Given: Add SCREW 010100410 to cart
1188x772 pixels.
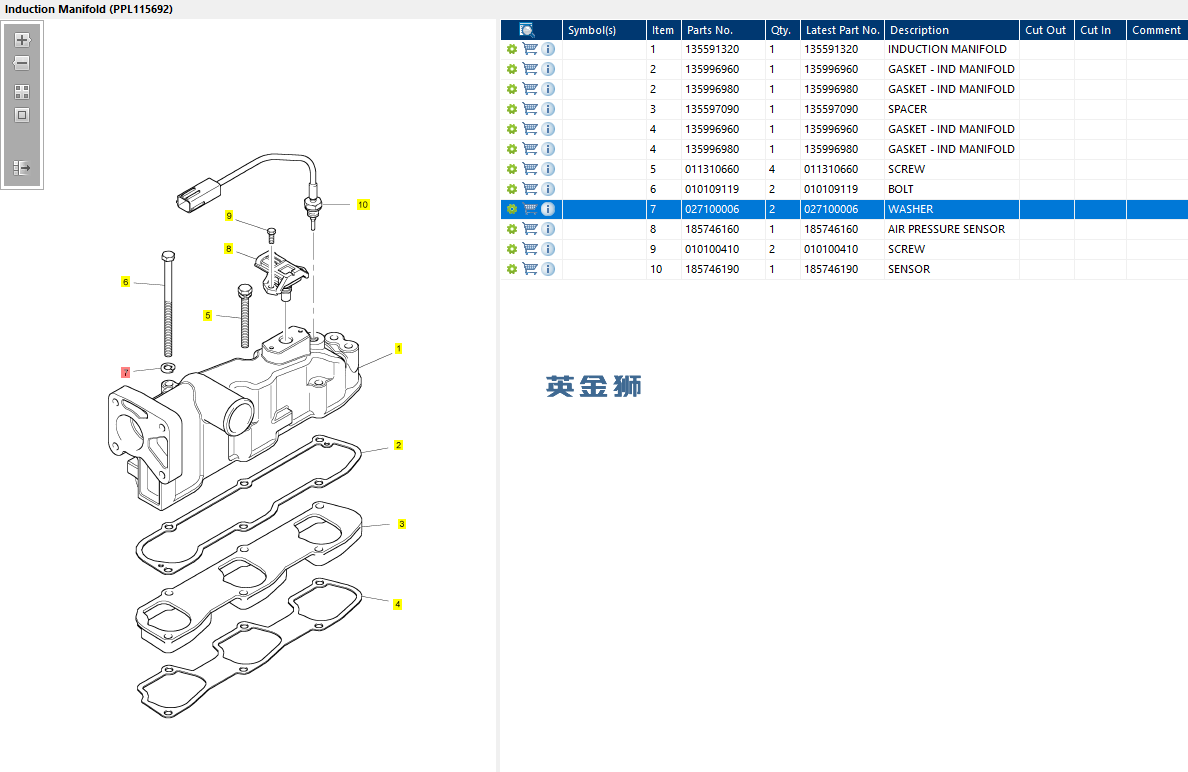Looking at the screenshot, I should 530,249.
